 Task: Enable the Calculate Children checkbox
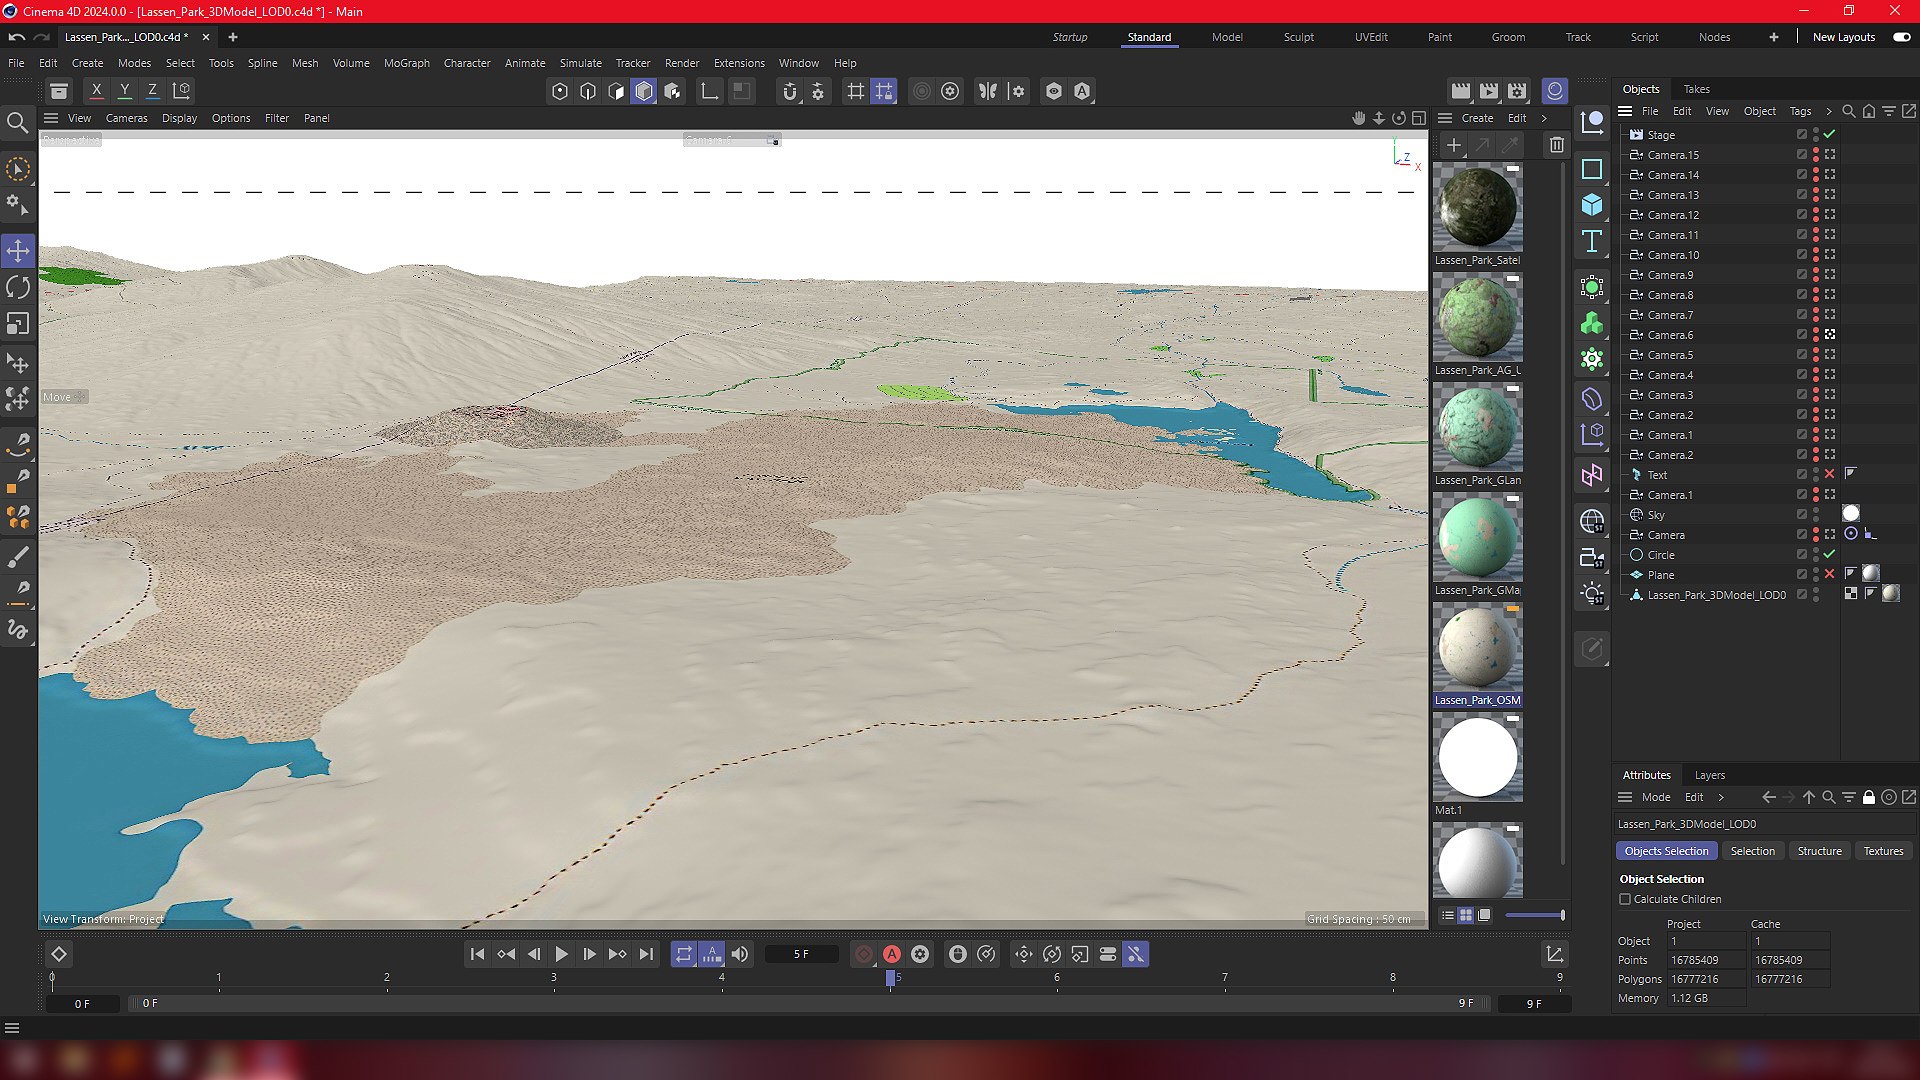(1625, 899)
